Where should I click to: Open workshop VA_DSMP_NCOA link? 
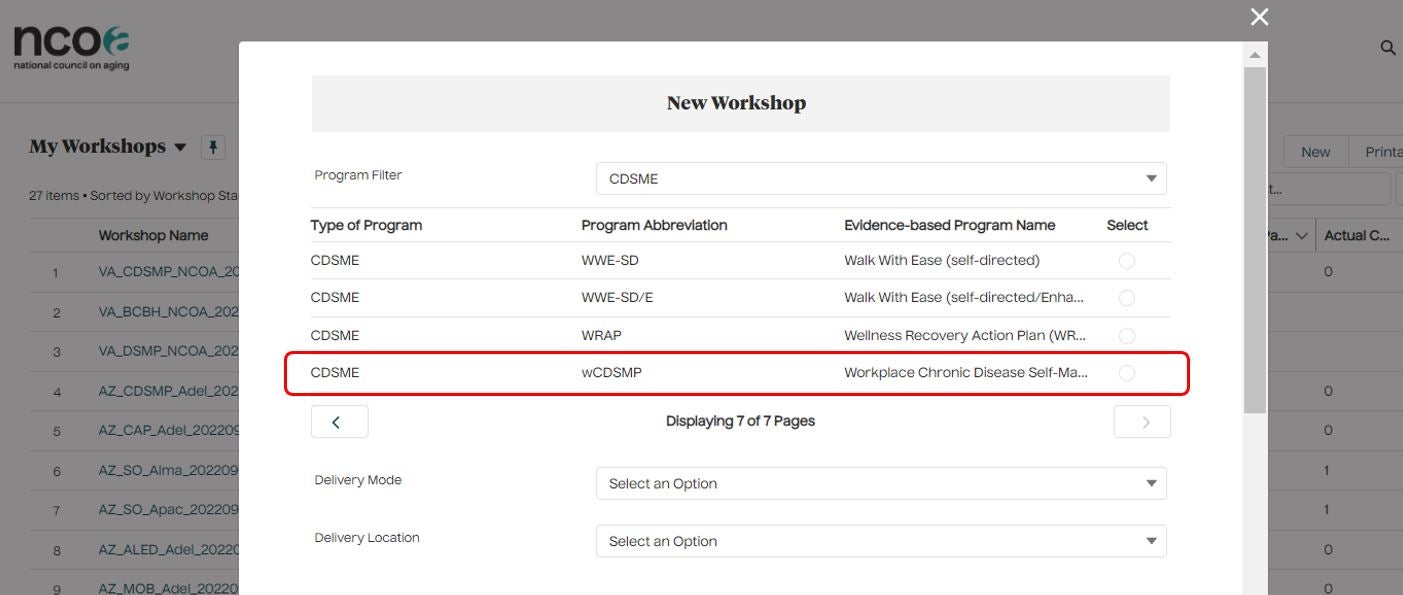coord(168,352)
